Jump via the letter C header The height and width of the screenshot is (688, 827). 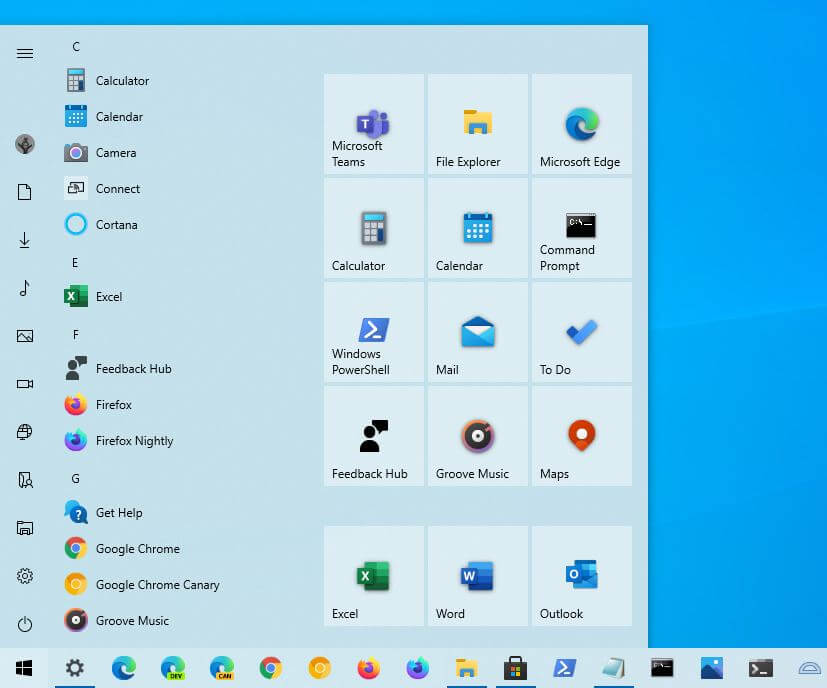pyautogui.click(x=76, y=46)
